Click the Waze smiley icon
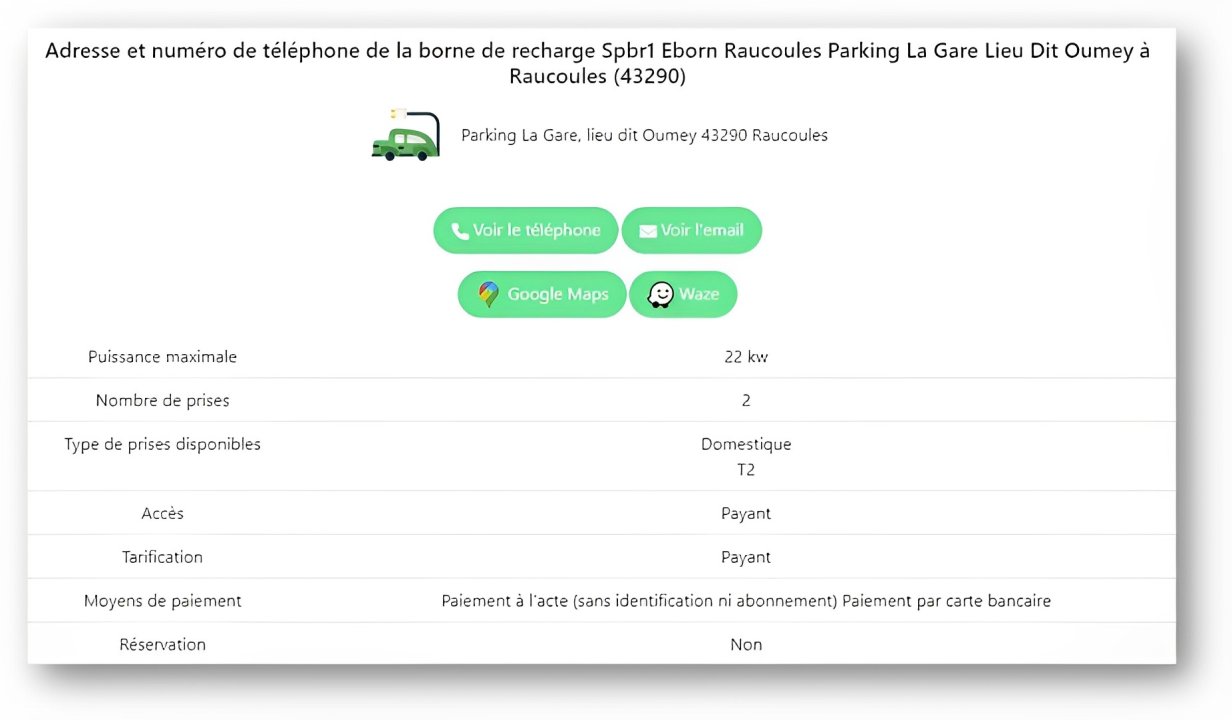The height and width of the screenshot is (720, 1232). coord(660,295)
